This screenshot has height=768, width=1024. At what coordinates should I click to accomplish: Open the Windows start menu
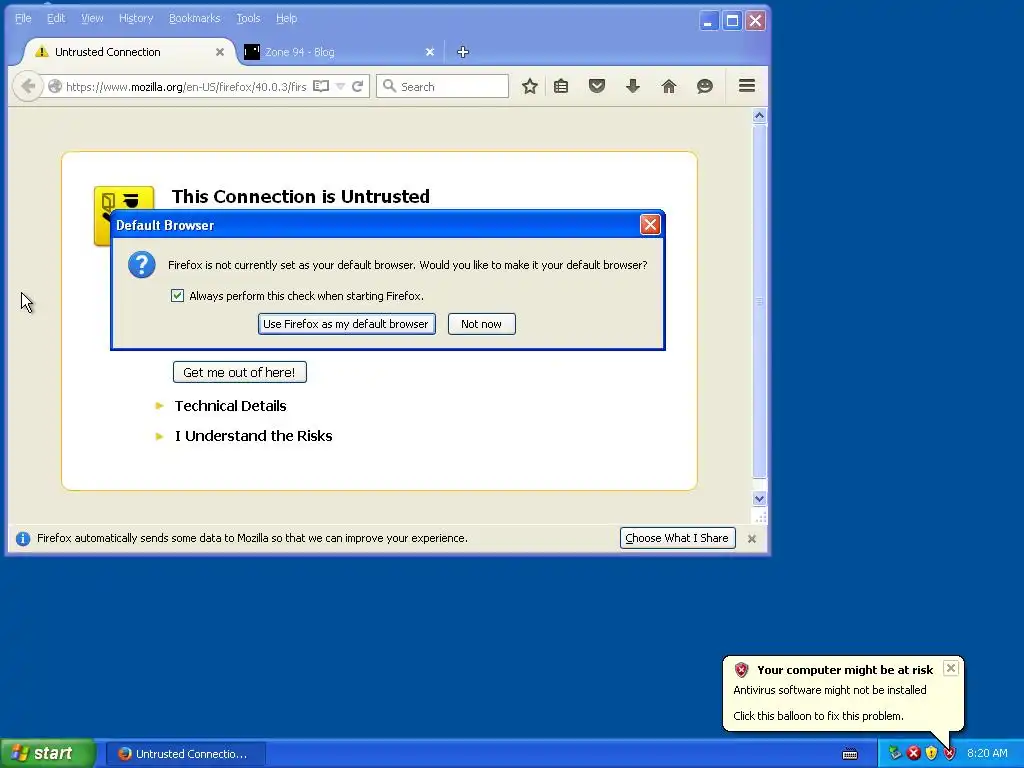tap(47, 754)
